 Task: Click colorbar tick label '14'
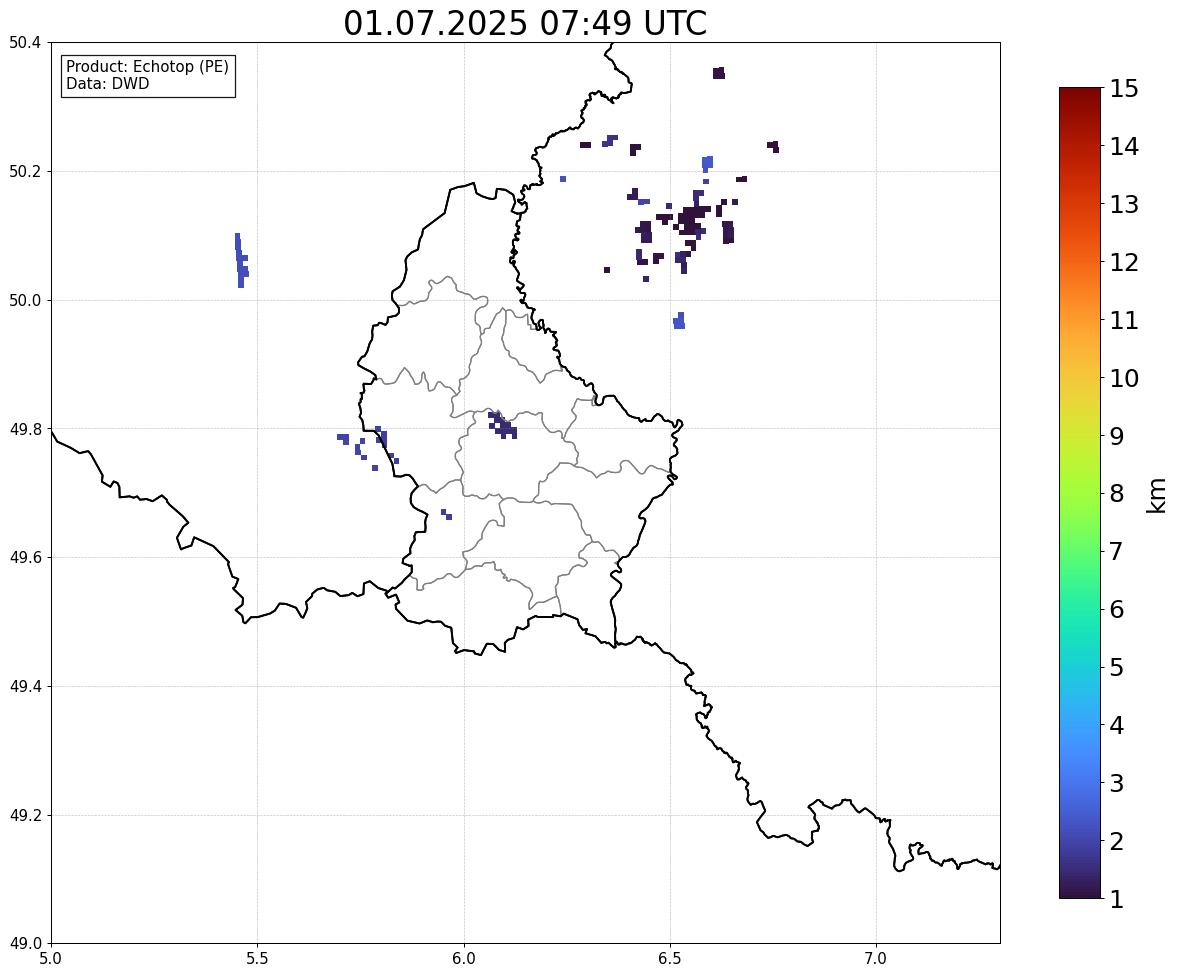(x=1124, y=147)
